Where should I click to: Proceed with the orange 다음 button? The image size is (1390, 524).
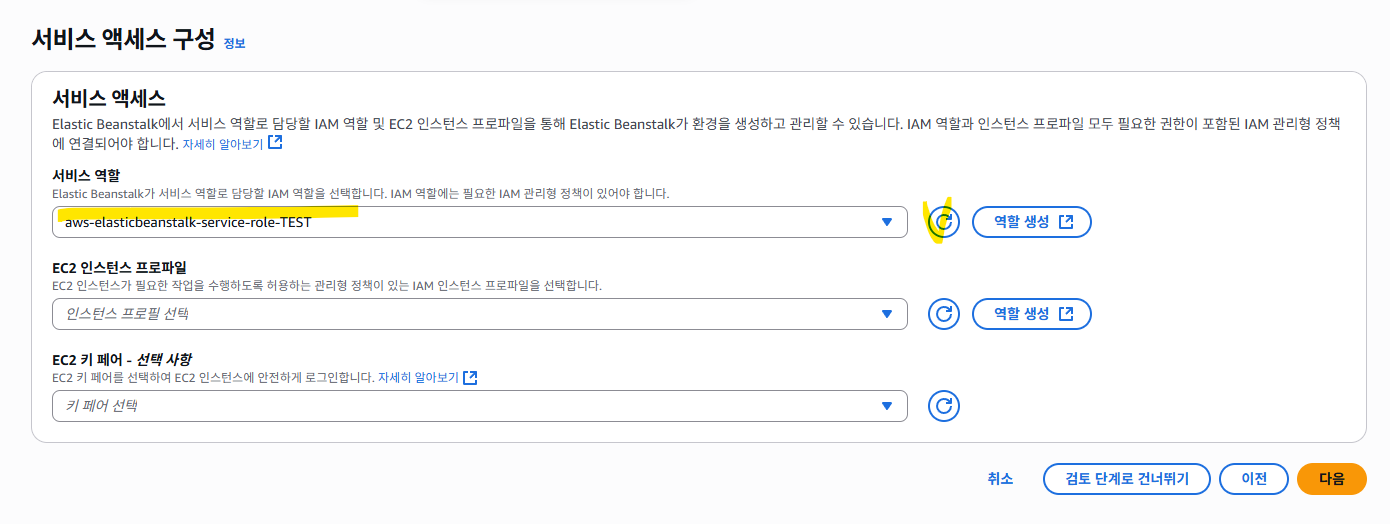[1332, 479]
